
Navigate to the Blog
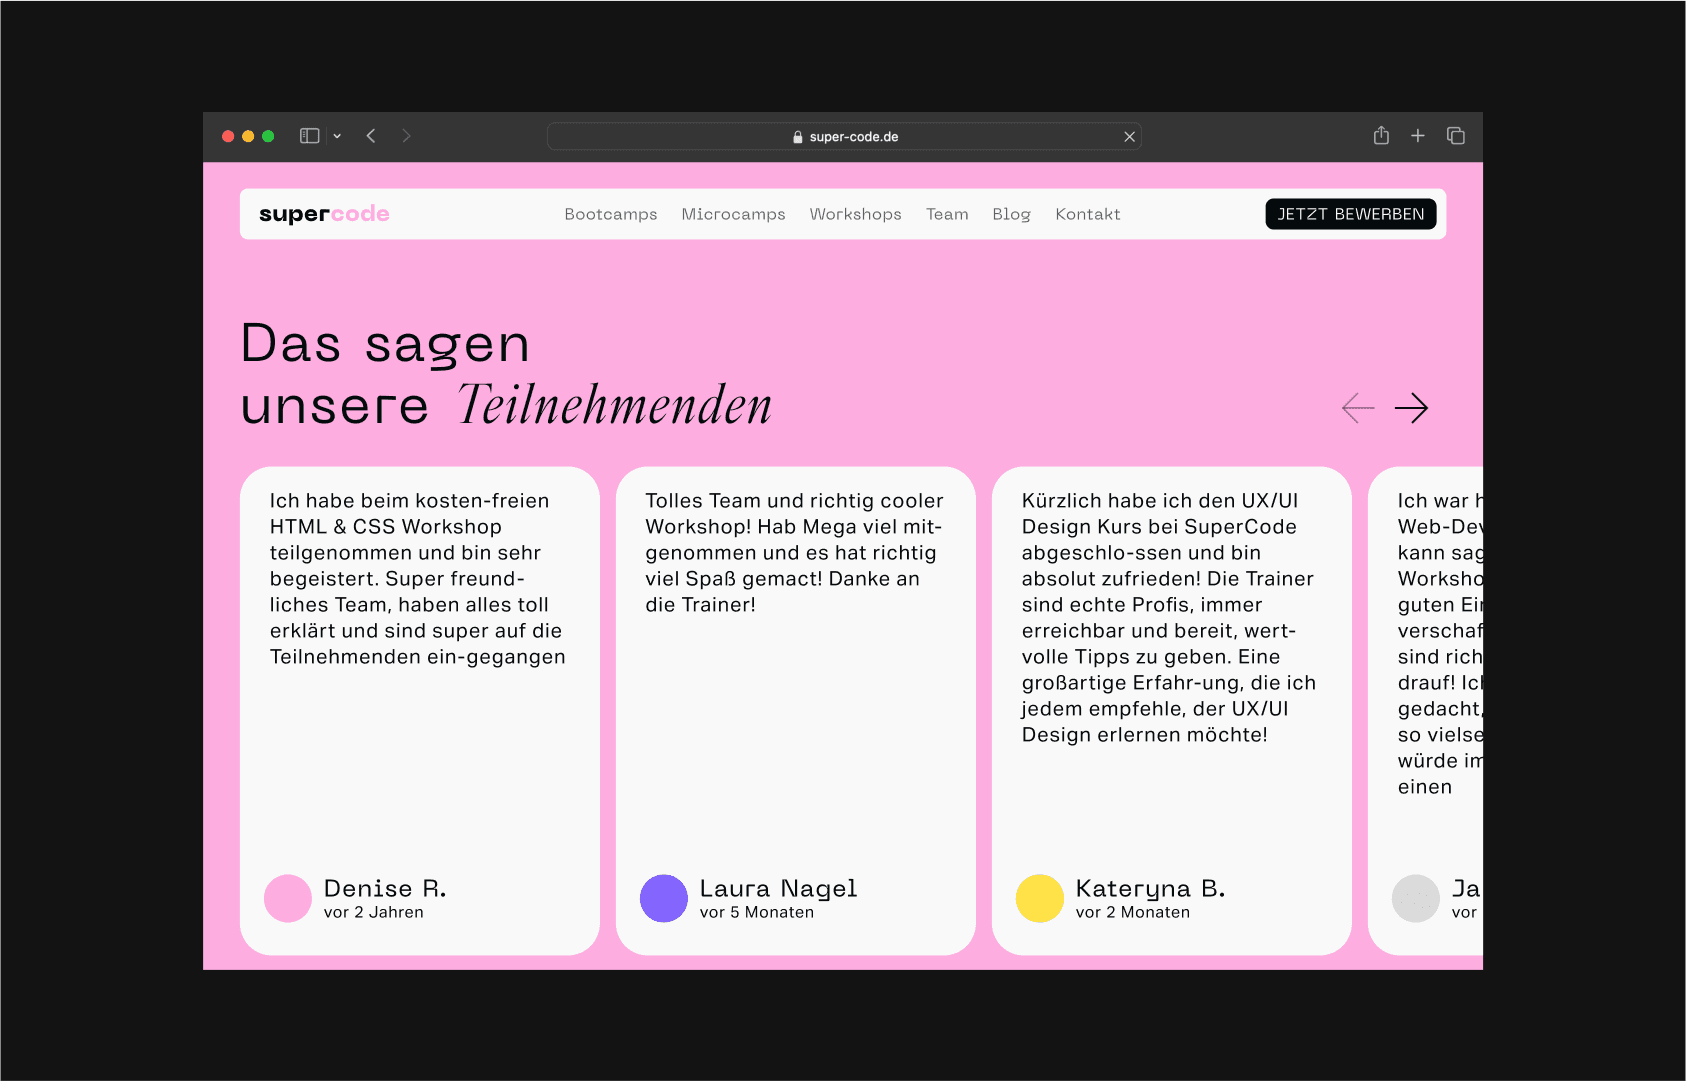coord(1011,214)
